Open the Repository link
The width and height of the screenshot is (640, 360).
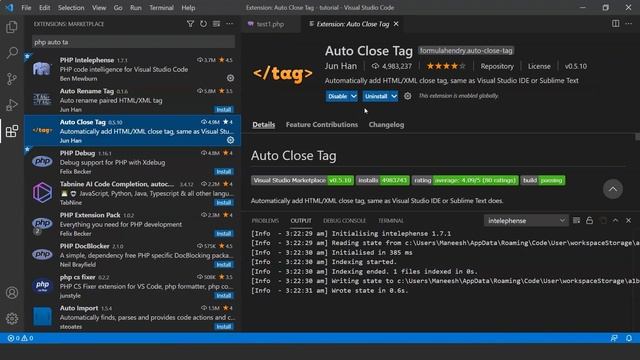(x=497, y=66)
